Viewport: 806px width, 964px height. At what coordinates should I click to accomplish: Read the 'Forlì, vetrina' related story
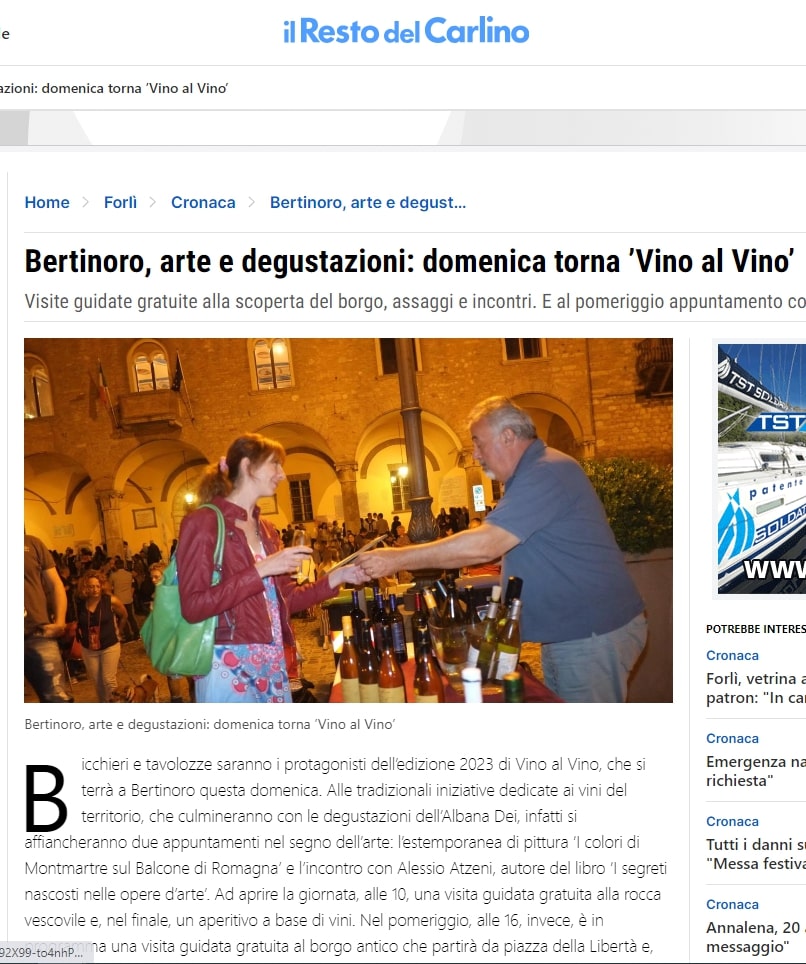pyautogui.click(x=756, y=688)
